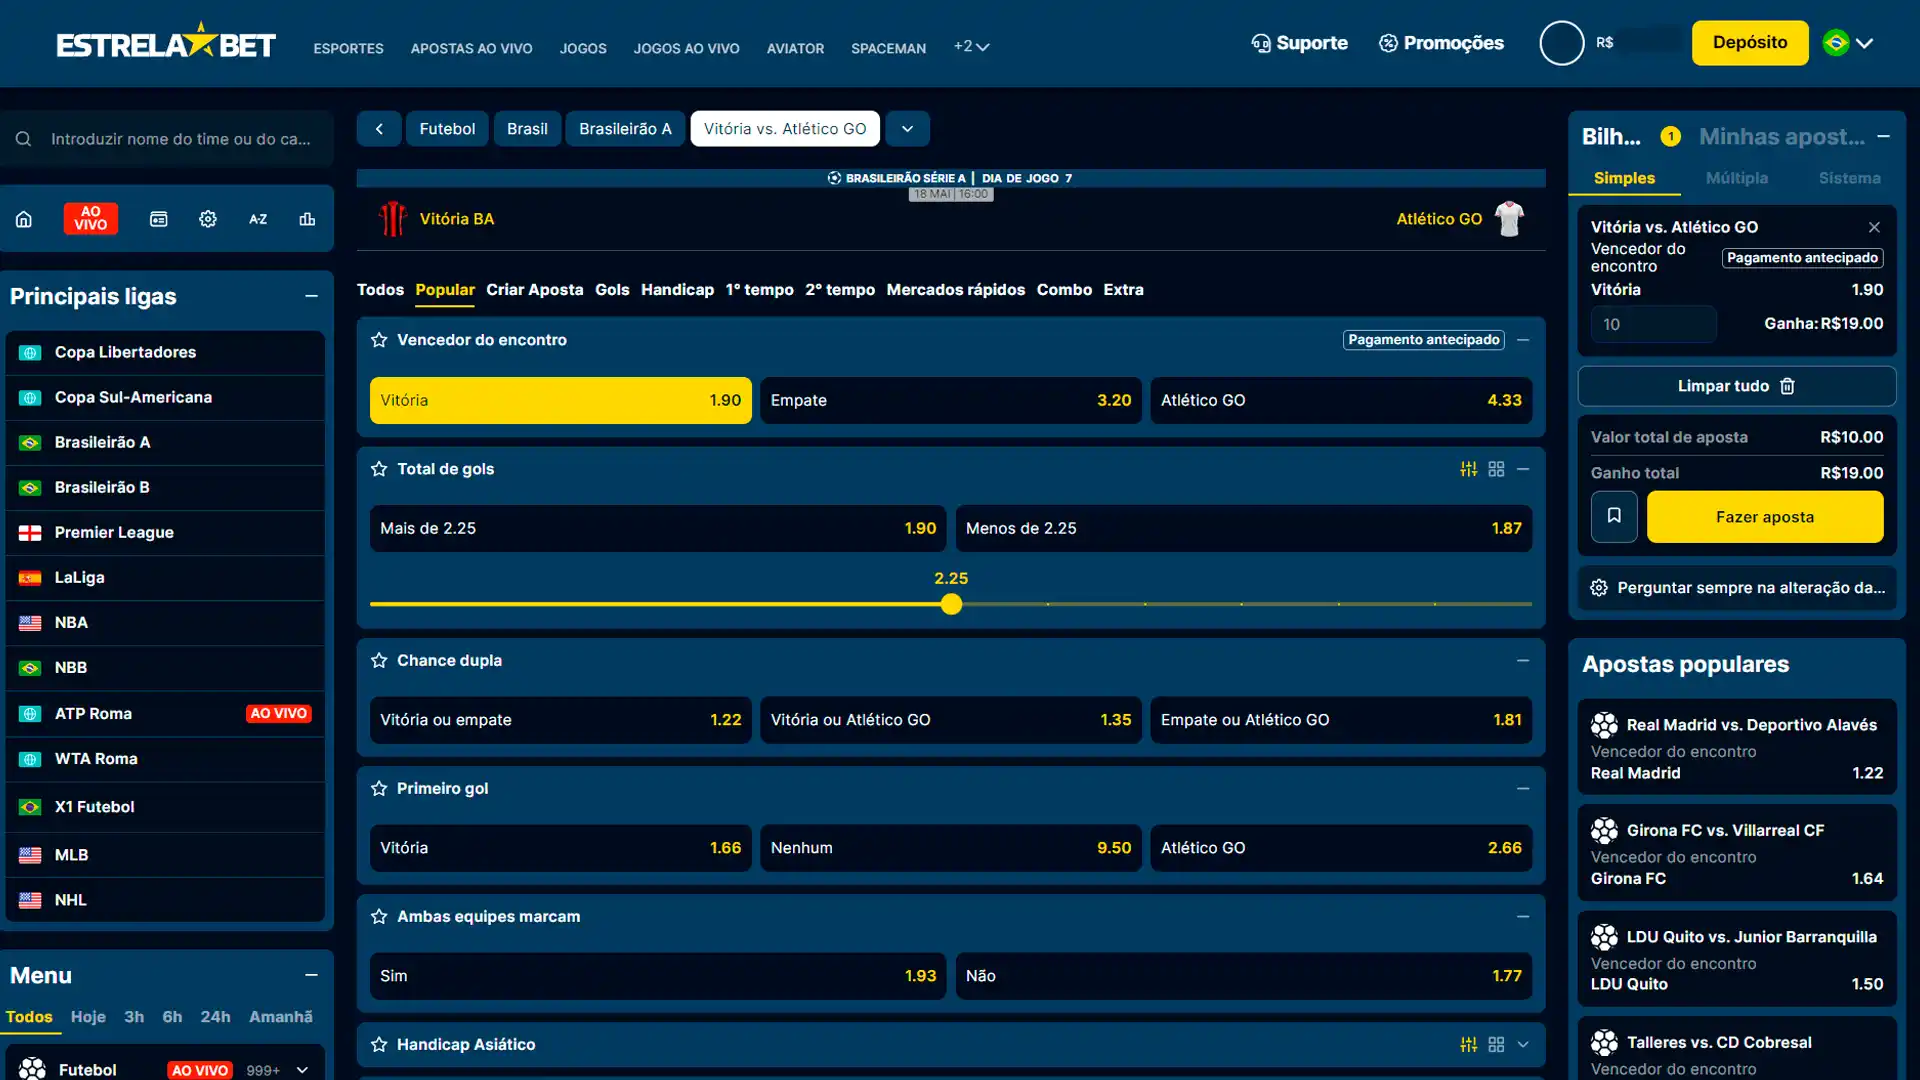1920x1080 pixels.
Task: Select the home icon in the sidebar
Action: click(24, 218)
